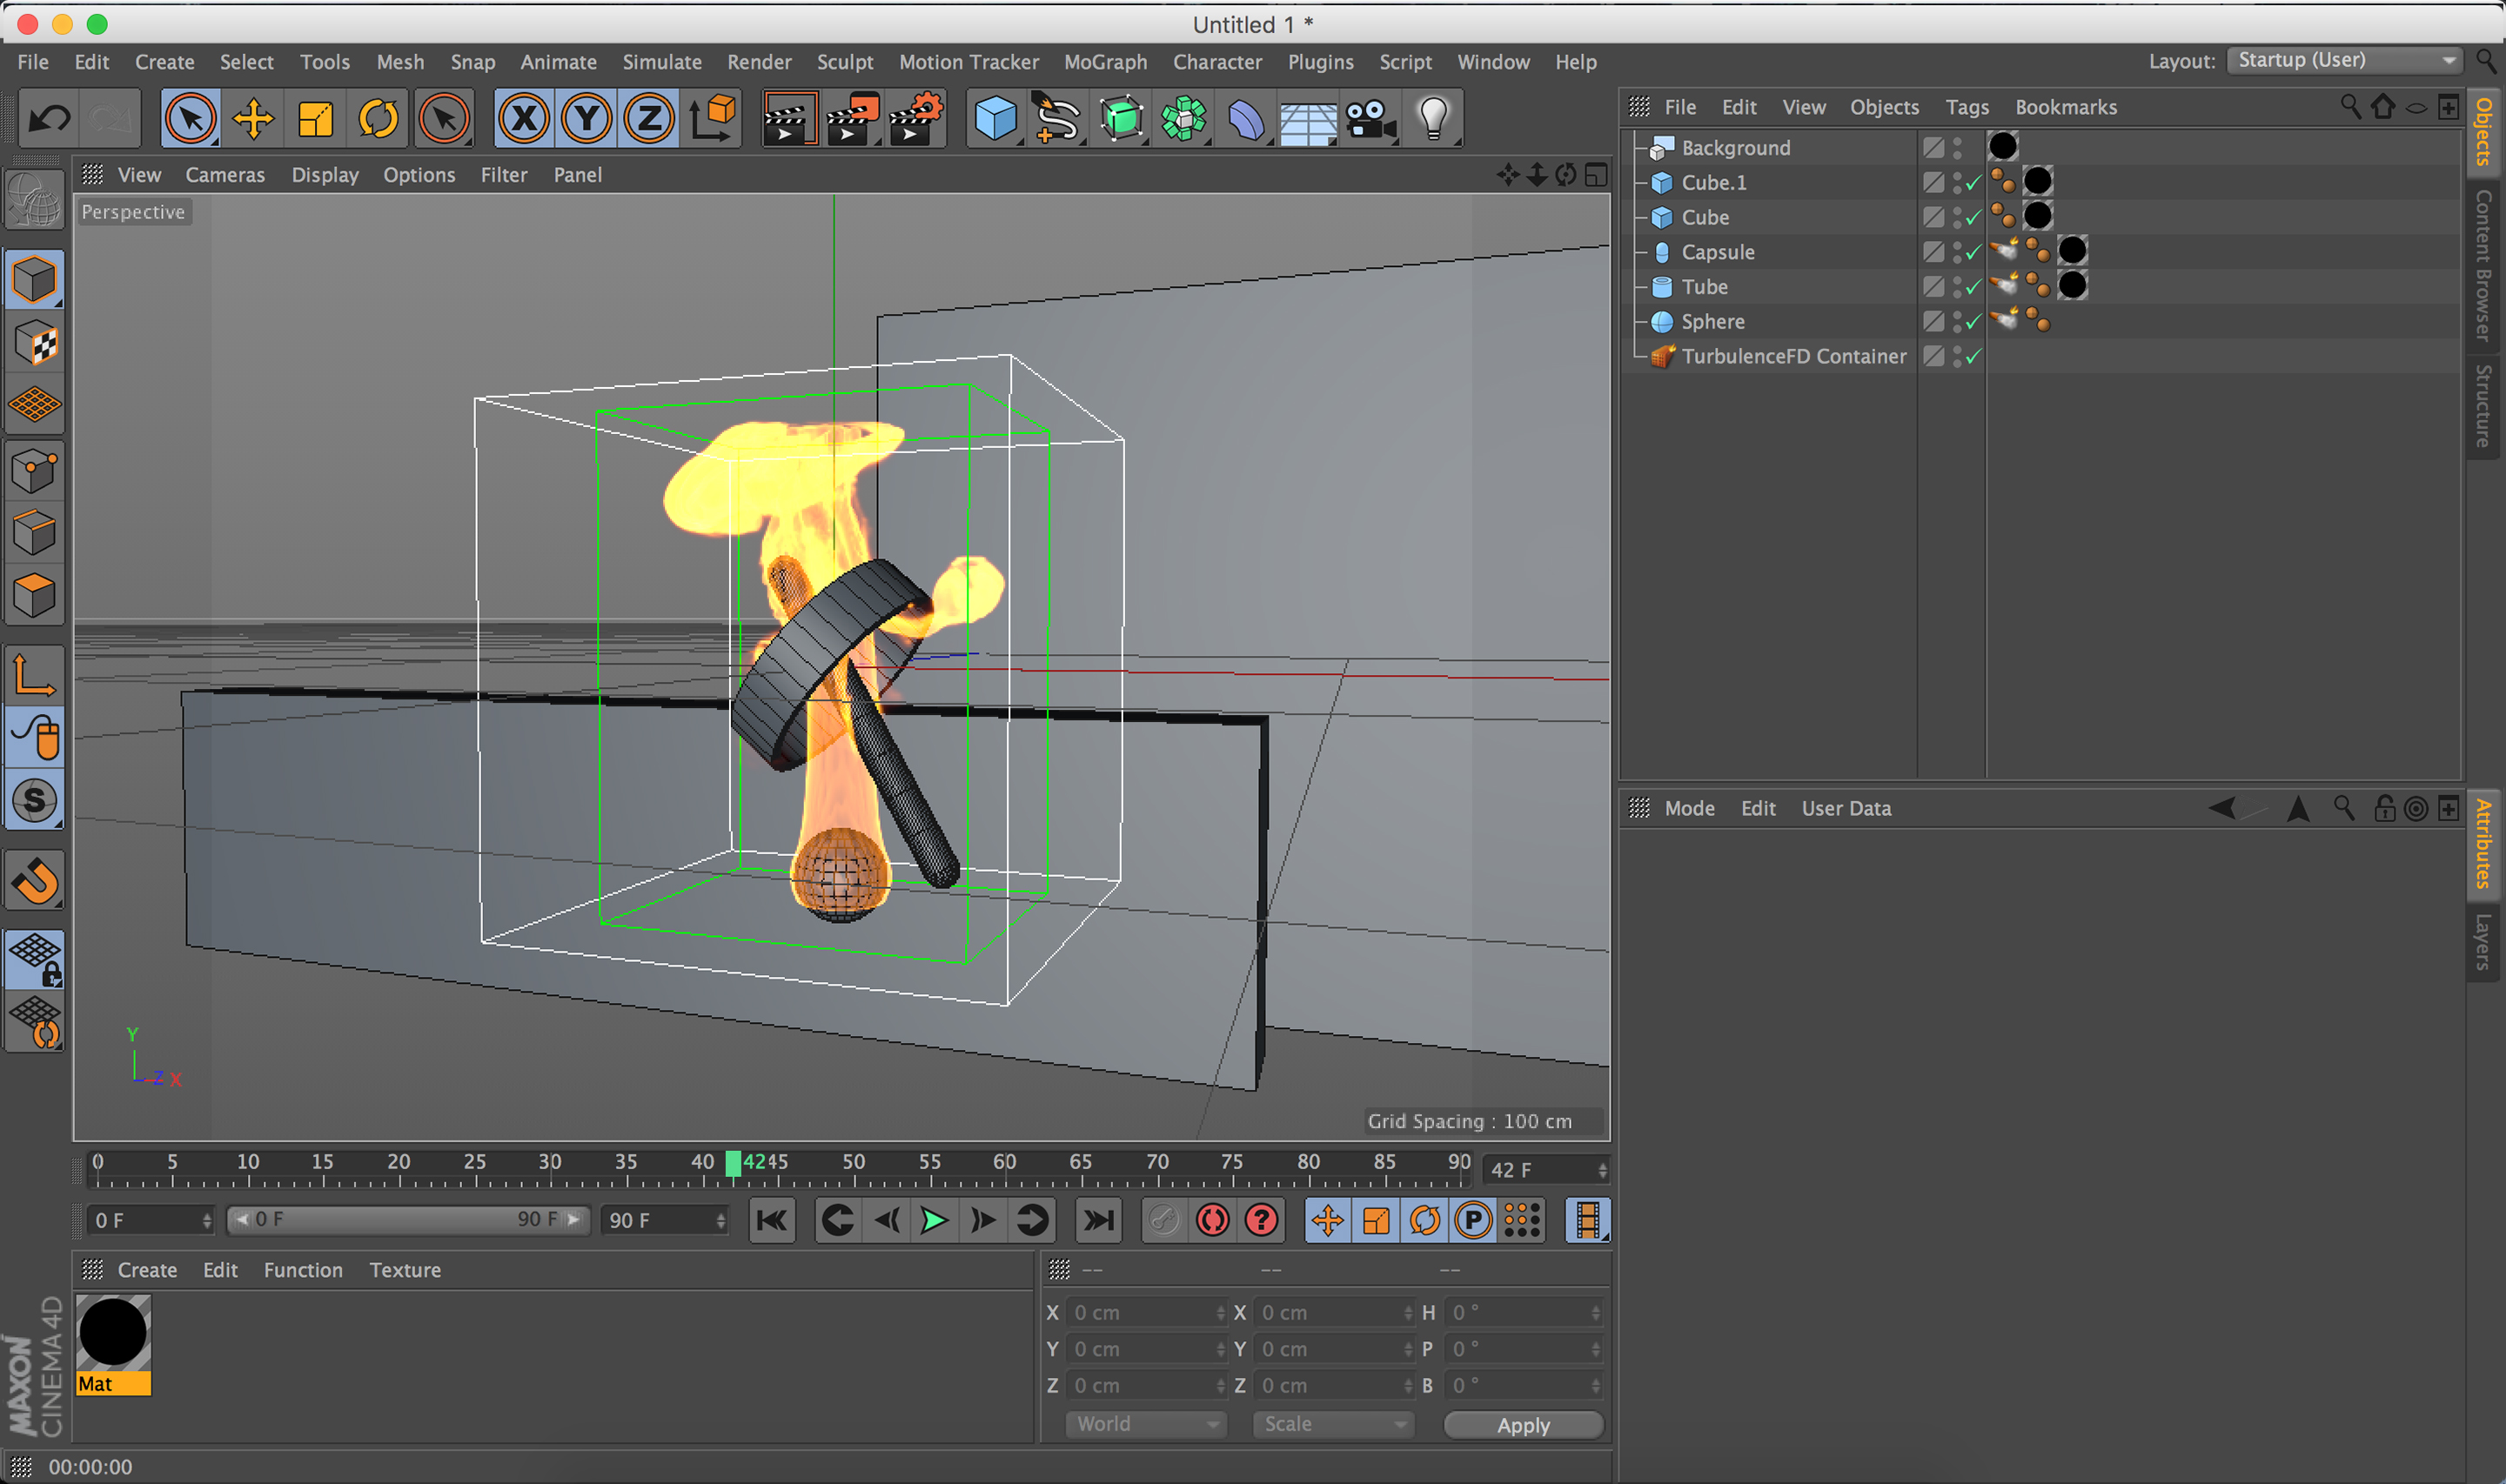The height and width of the screenshot is (1484, 2506).
Task: Select the Rotate tool
Action: pyautogui.click(x=378, y=119)
